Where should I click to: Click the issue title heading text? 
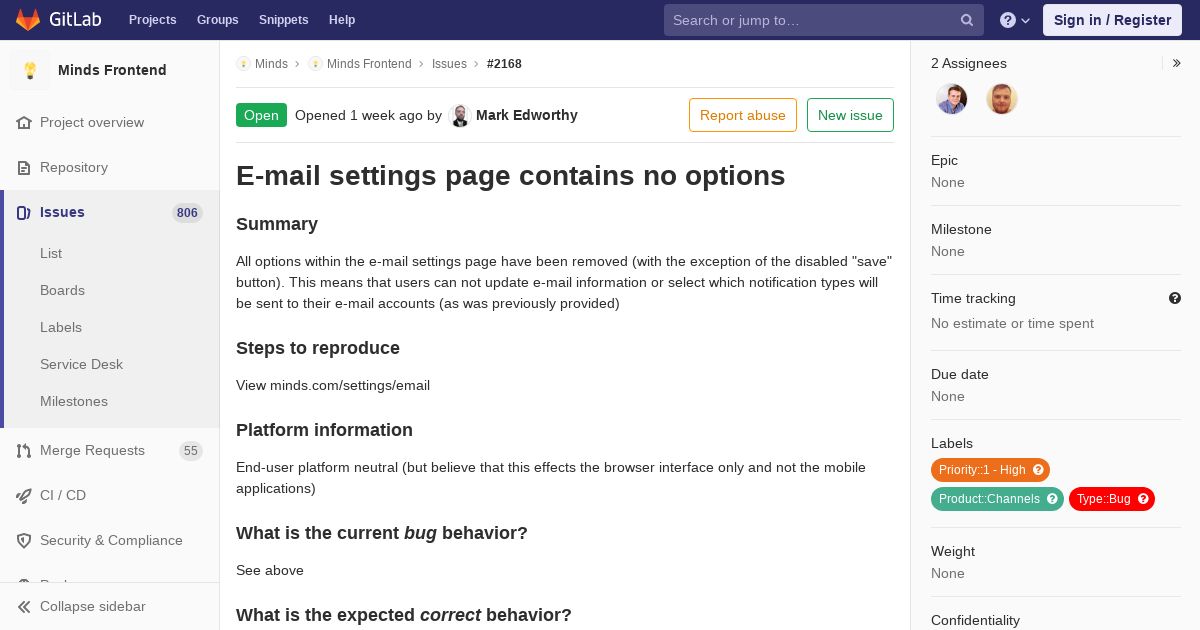(510, 176)
